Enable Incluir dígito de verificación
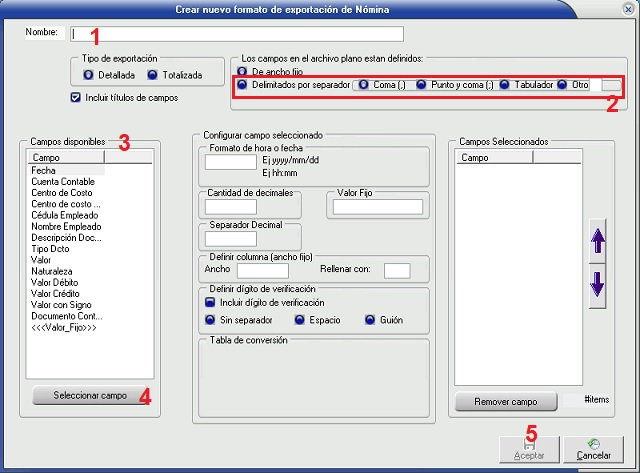 [x=210, y=302]
